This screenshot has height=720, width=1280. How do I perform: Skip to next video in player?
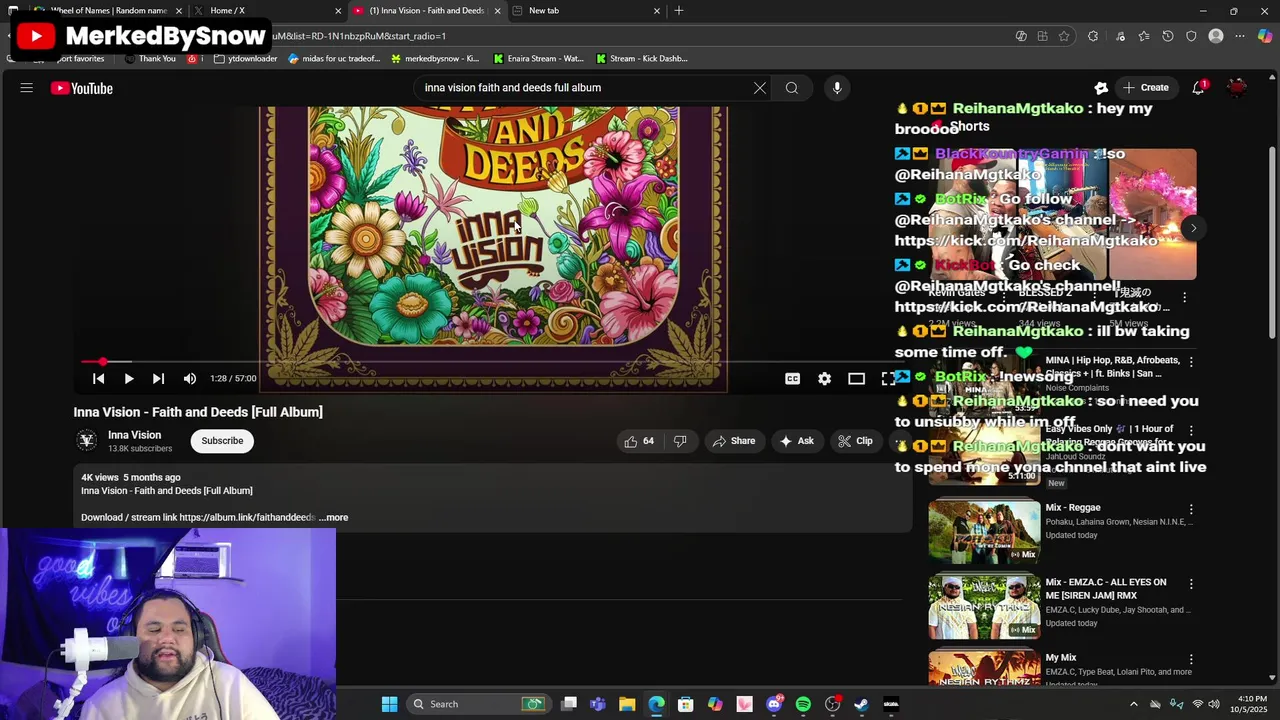click(x=158, y=379)
